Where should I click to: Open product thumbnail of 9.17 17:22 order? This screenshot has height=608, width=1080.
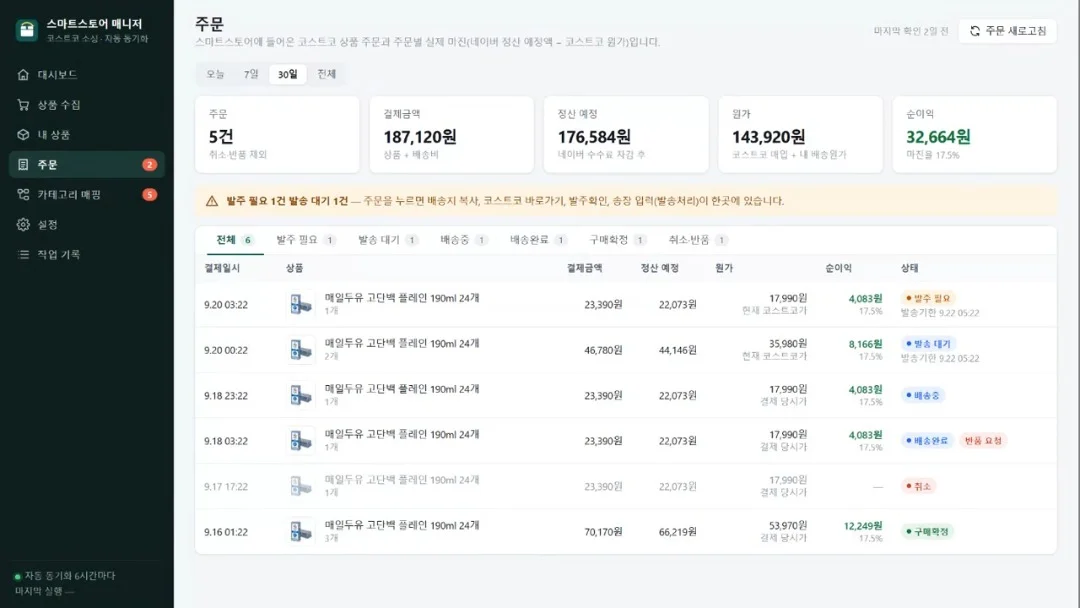coord(300,486)
